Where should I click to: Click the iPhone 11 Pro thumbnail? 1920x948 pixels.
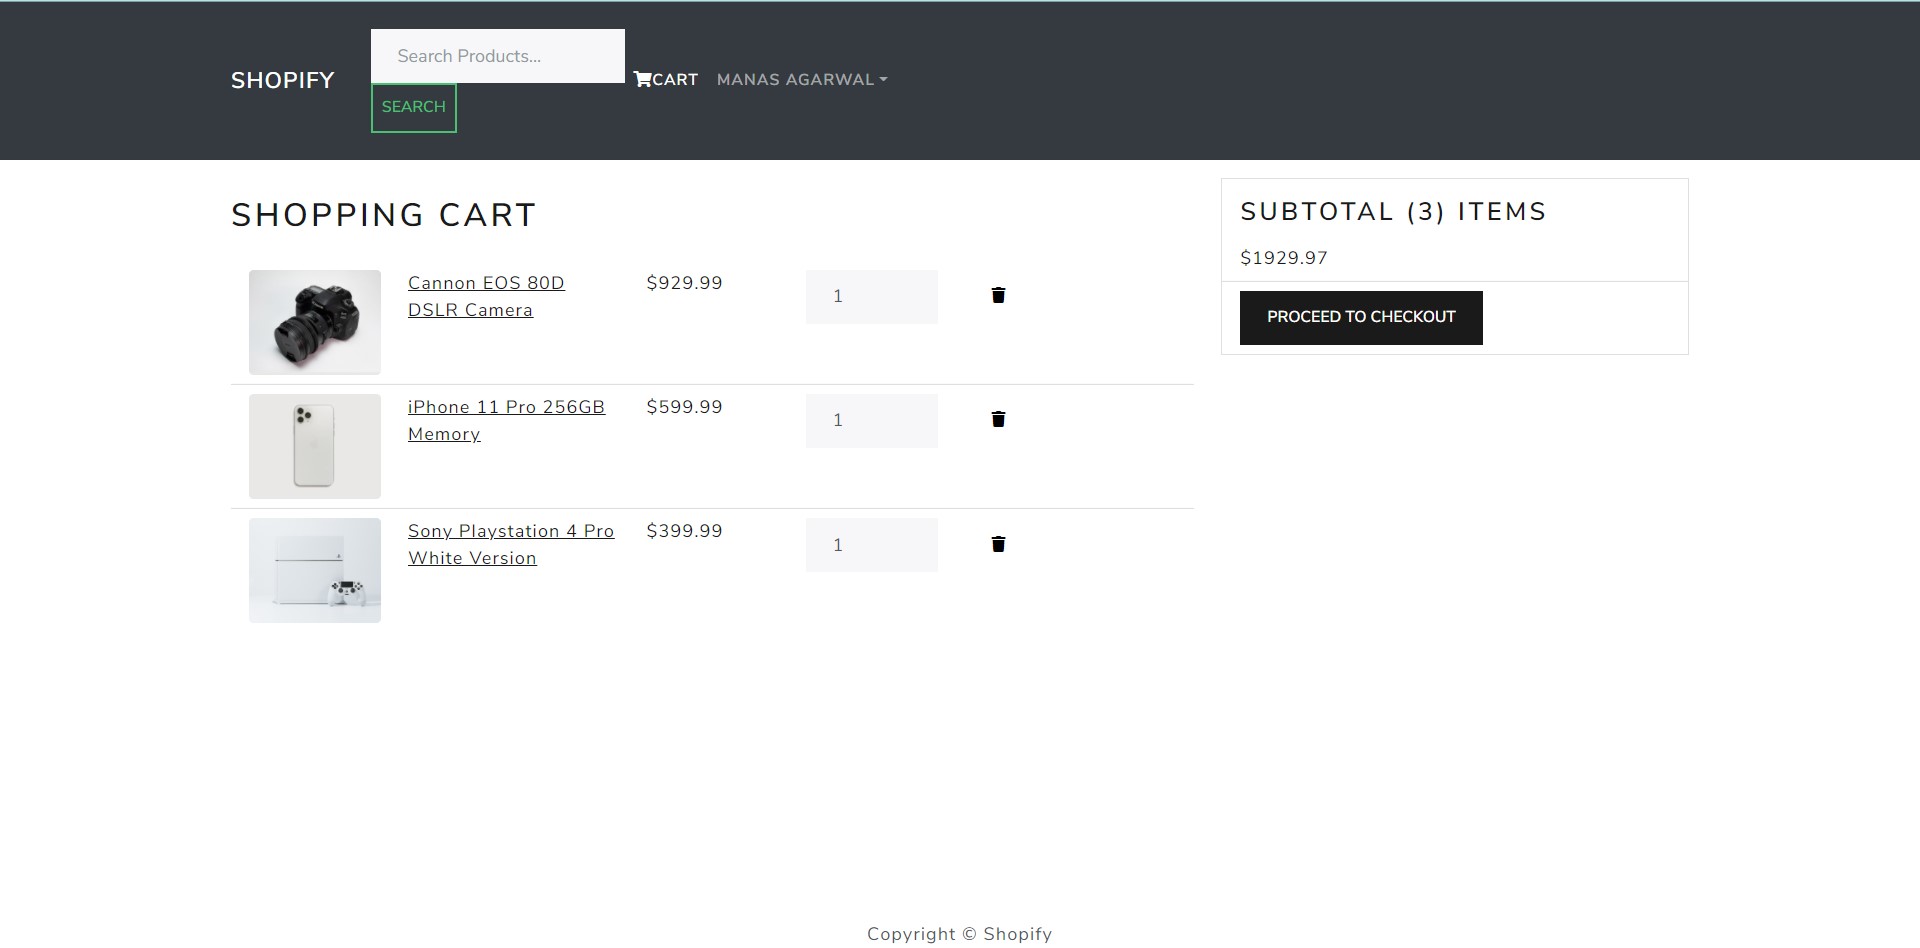tap(314, 445)
